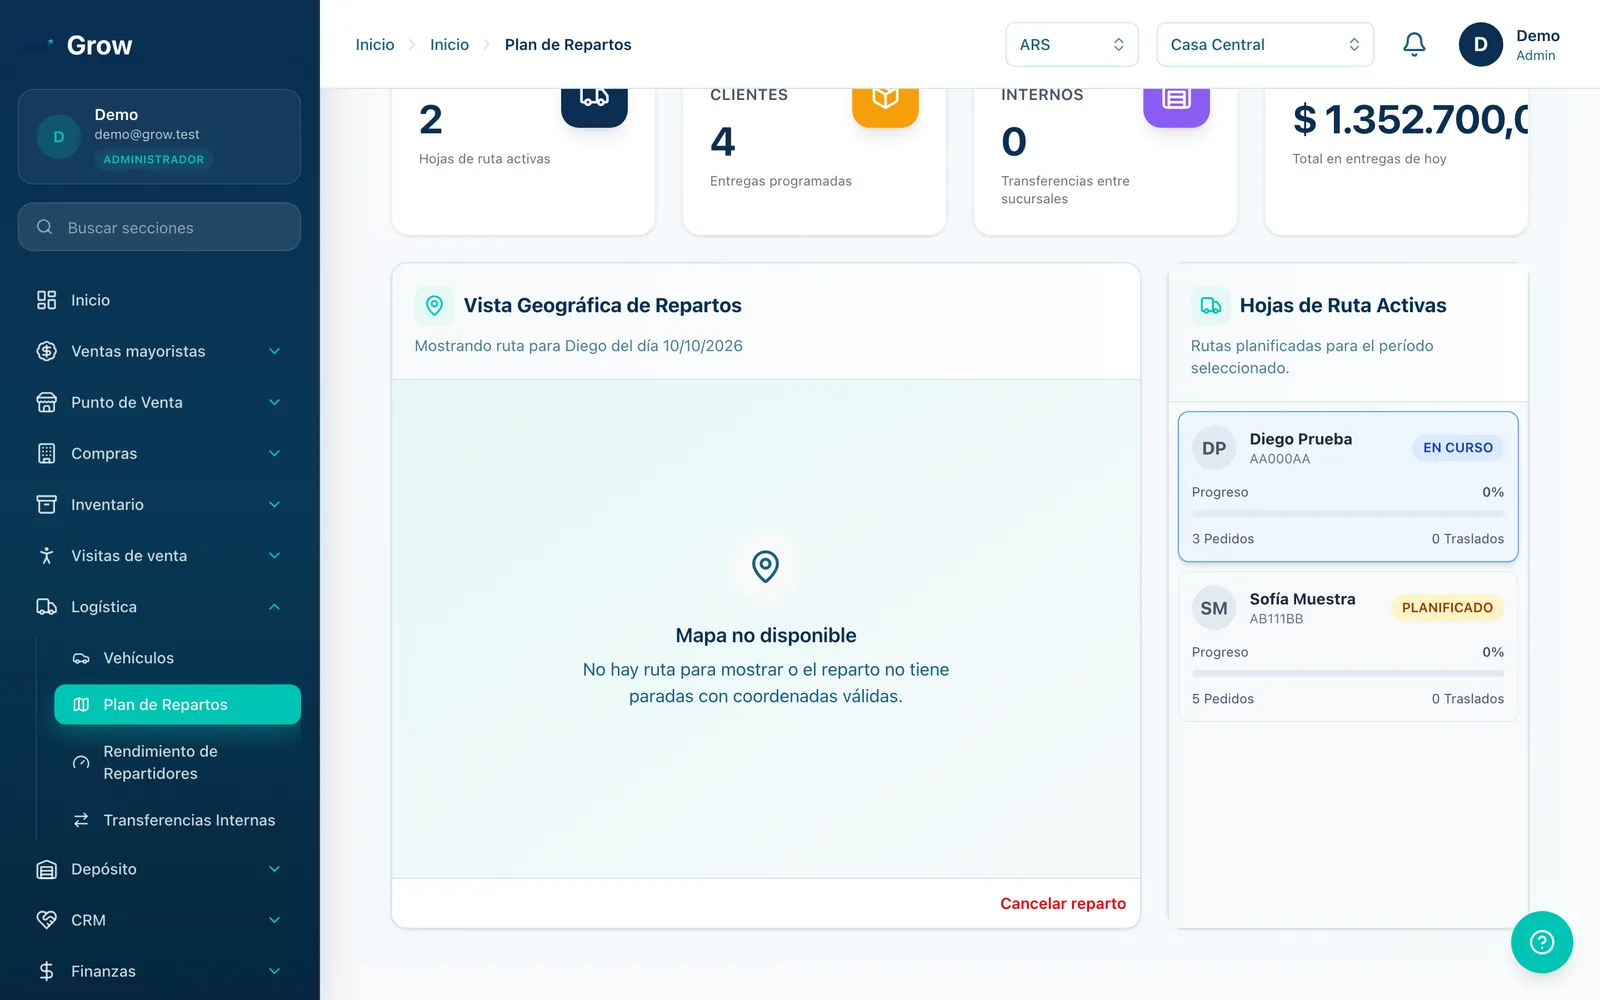
Task: Open Rendimiento de Repartidores menu item
Action: 177,762
